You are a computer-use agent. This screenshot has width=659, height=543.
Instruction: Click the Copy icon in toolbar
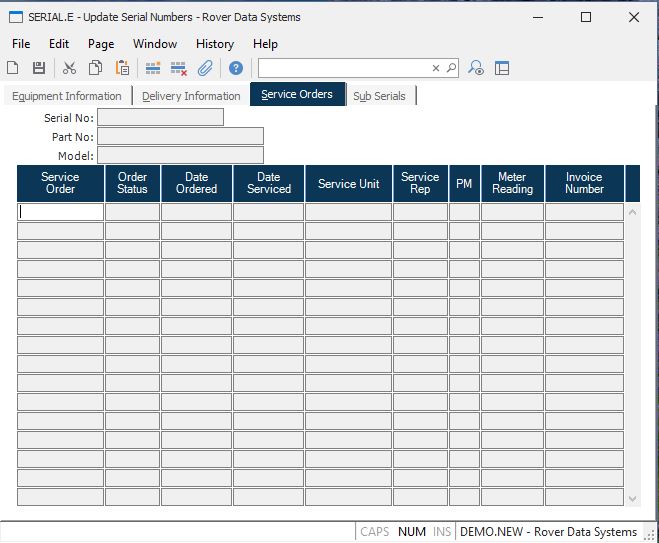pyautogui.click(x=95, y=68)
